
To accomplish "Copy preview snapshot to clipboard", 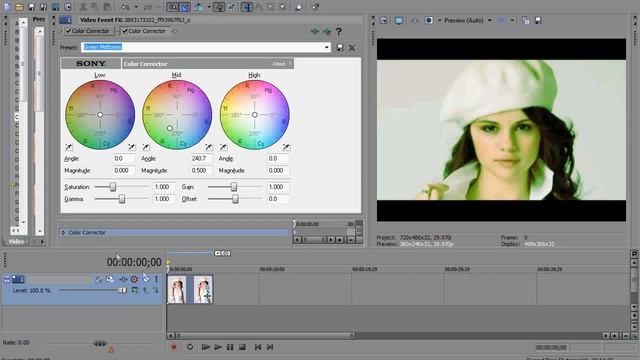I will (x=525, y=20).
